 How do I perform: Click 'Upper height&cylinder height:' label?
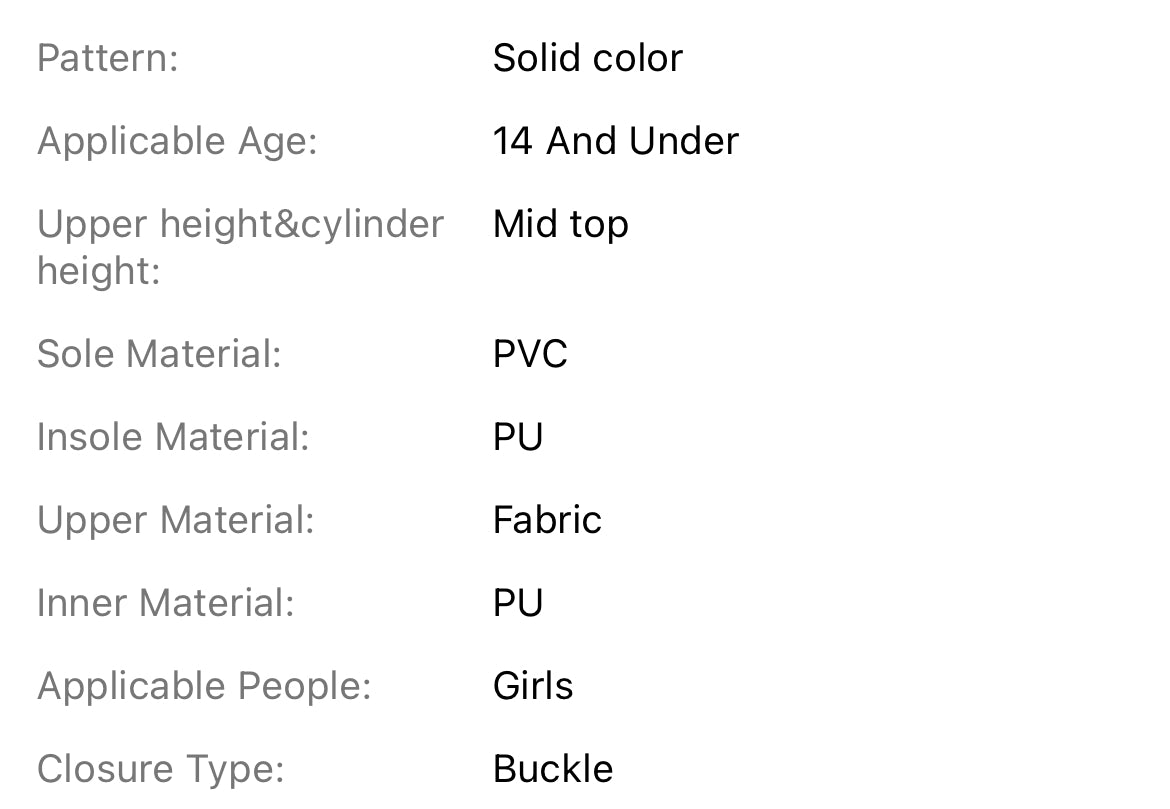tap(240, 246)
